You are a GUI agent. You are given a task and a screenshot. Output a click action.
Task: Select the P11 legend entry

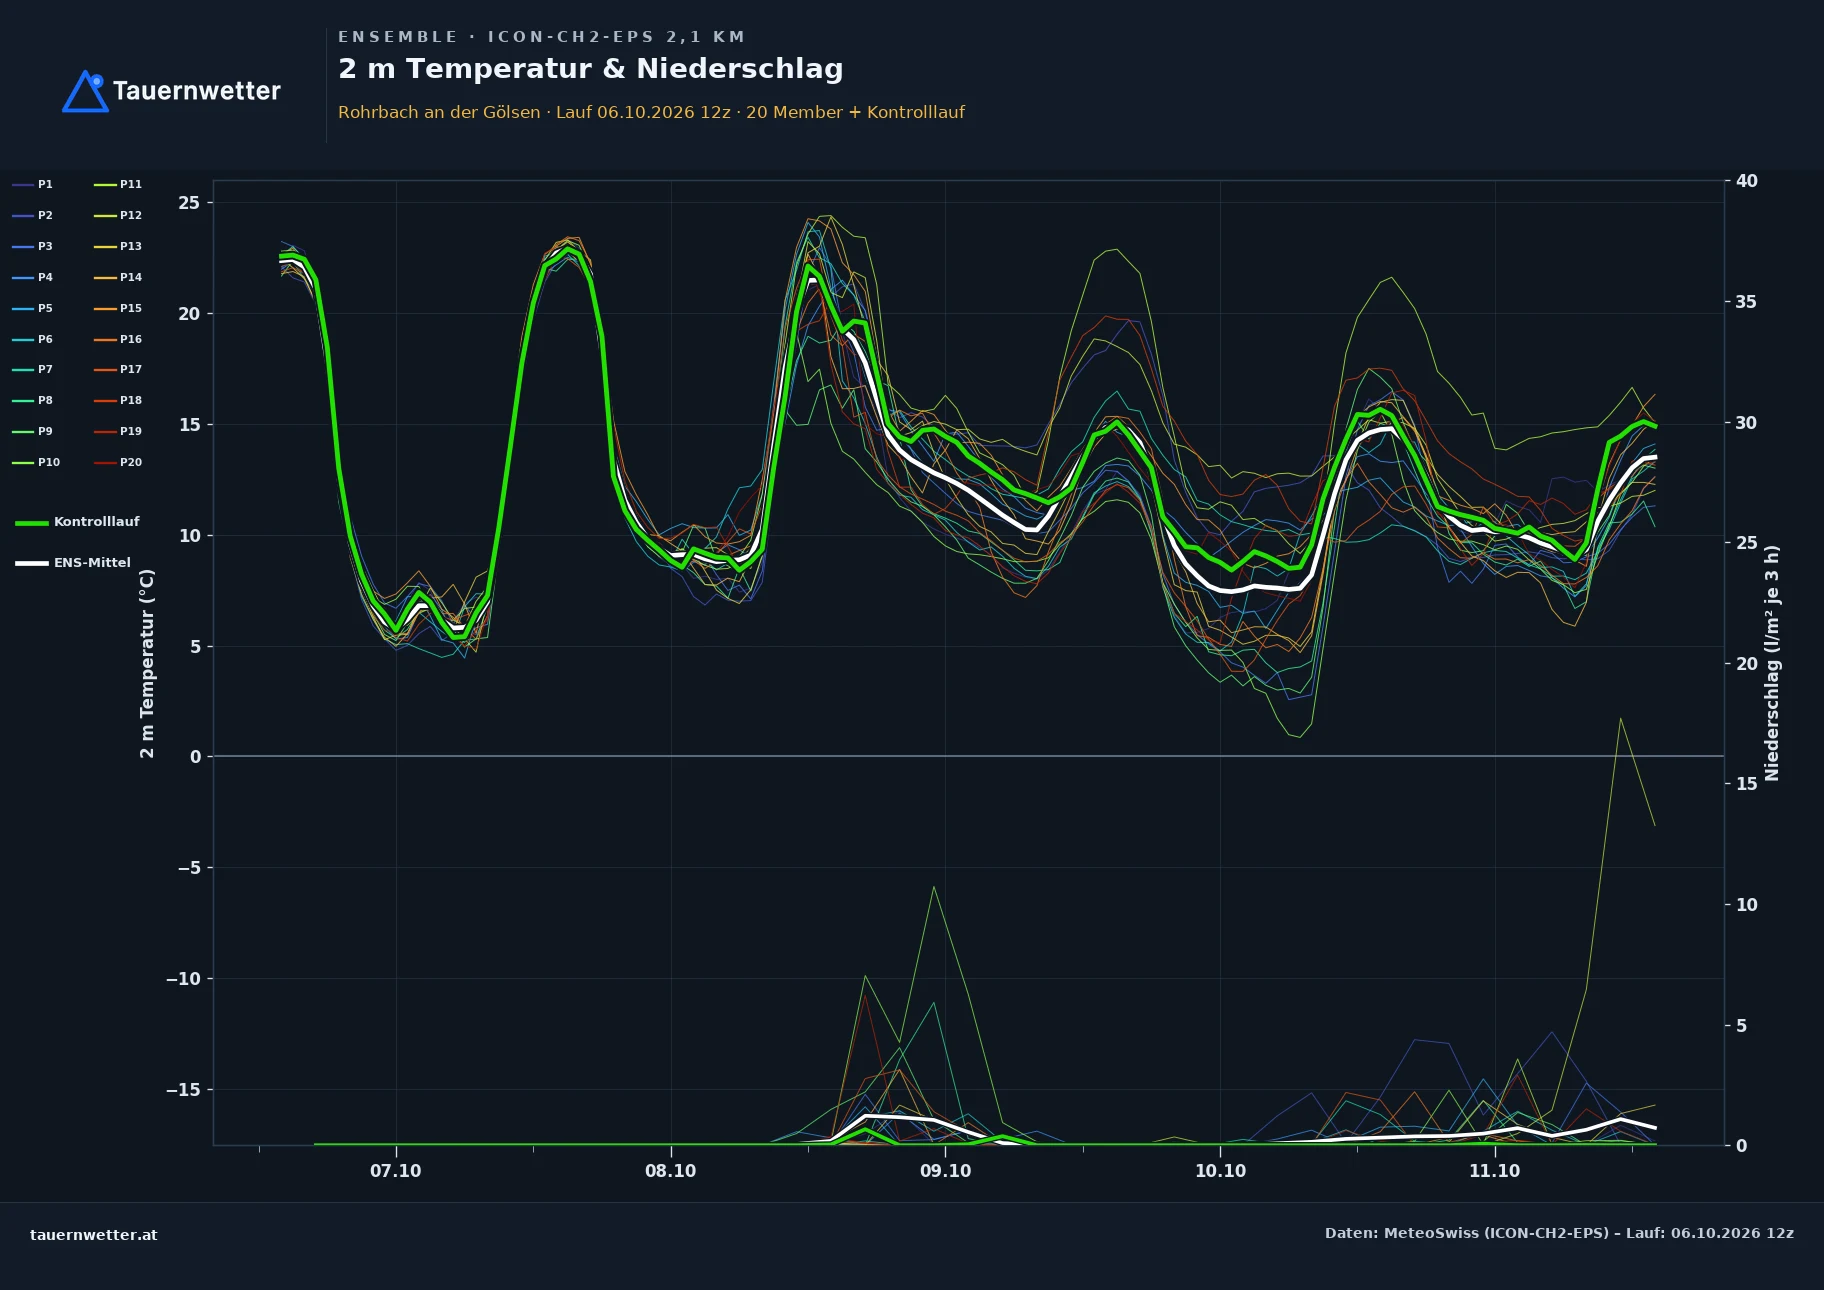(x=118, y=184)
